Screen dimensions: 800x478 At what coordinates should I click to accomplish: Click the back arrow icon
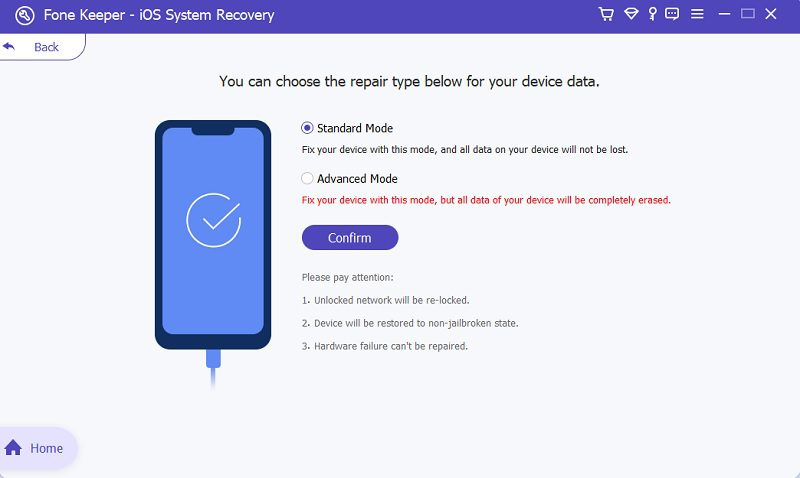(10, 47)
